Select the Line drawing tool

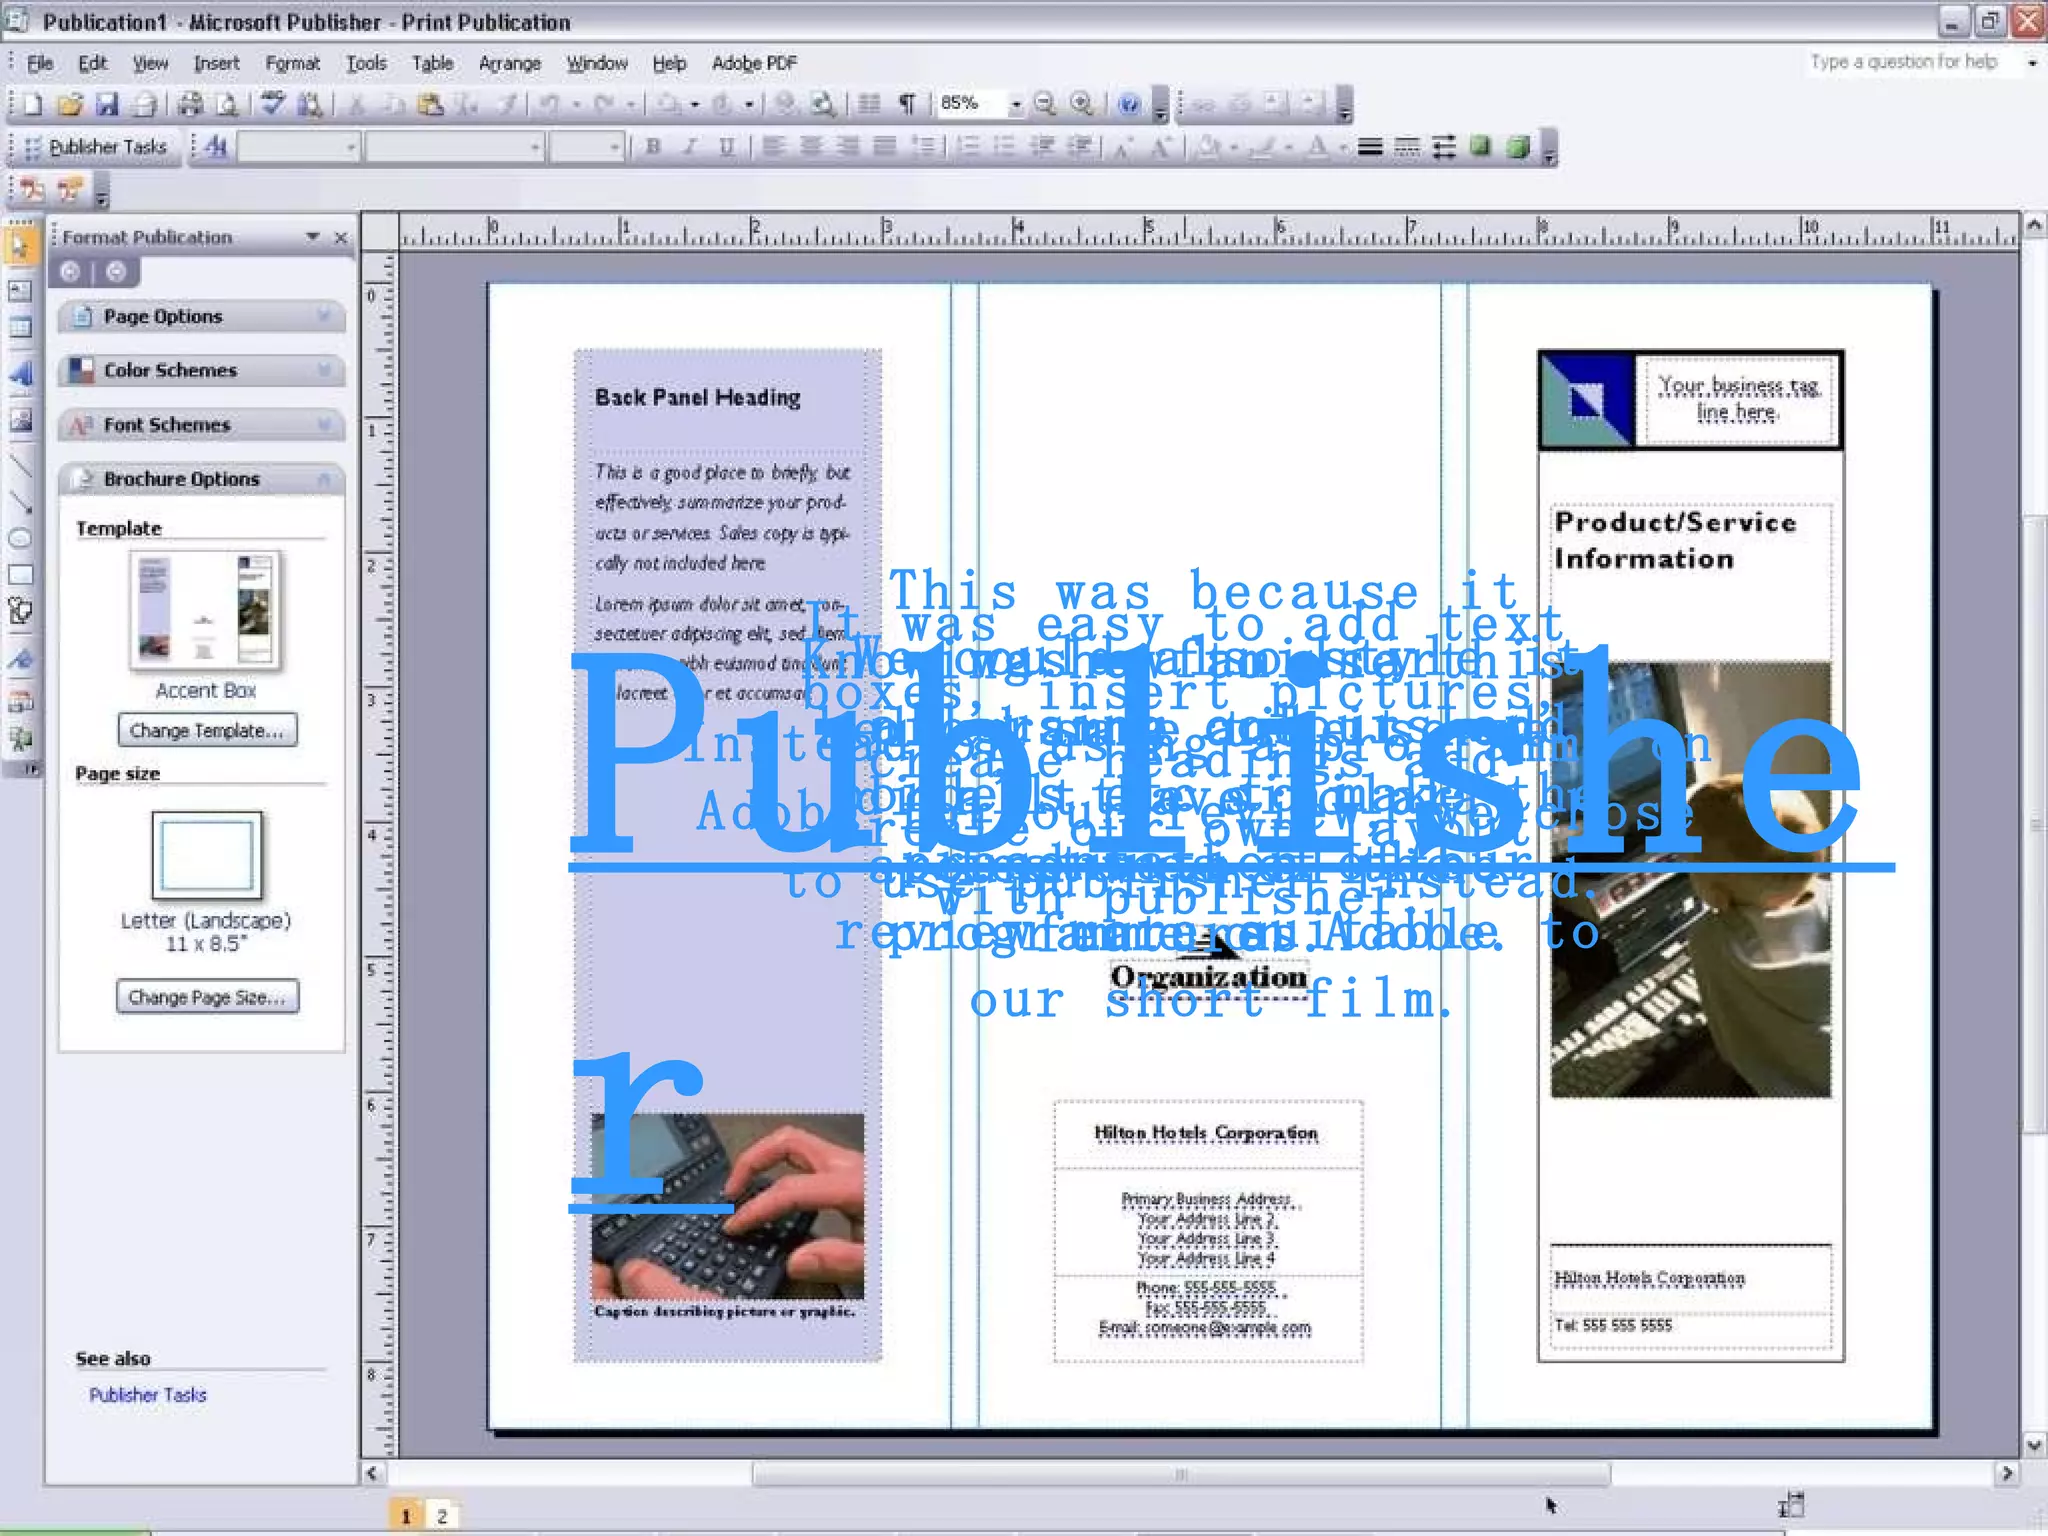(x=20, y=465)
